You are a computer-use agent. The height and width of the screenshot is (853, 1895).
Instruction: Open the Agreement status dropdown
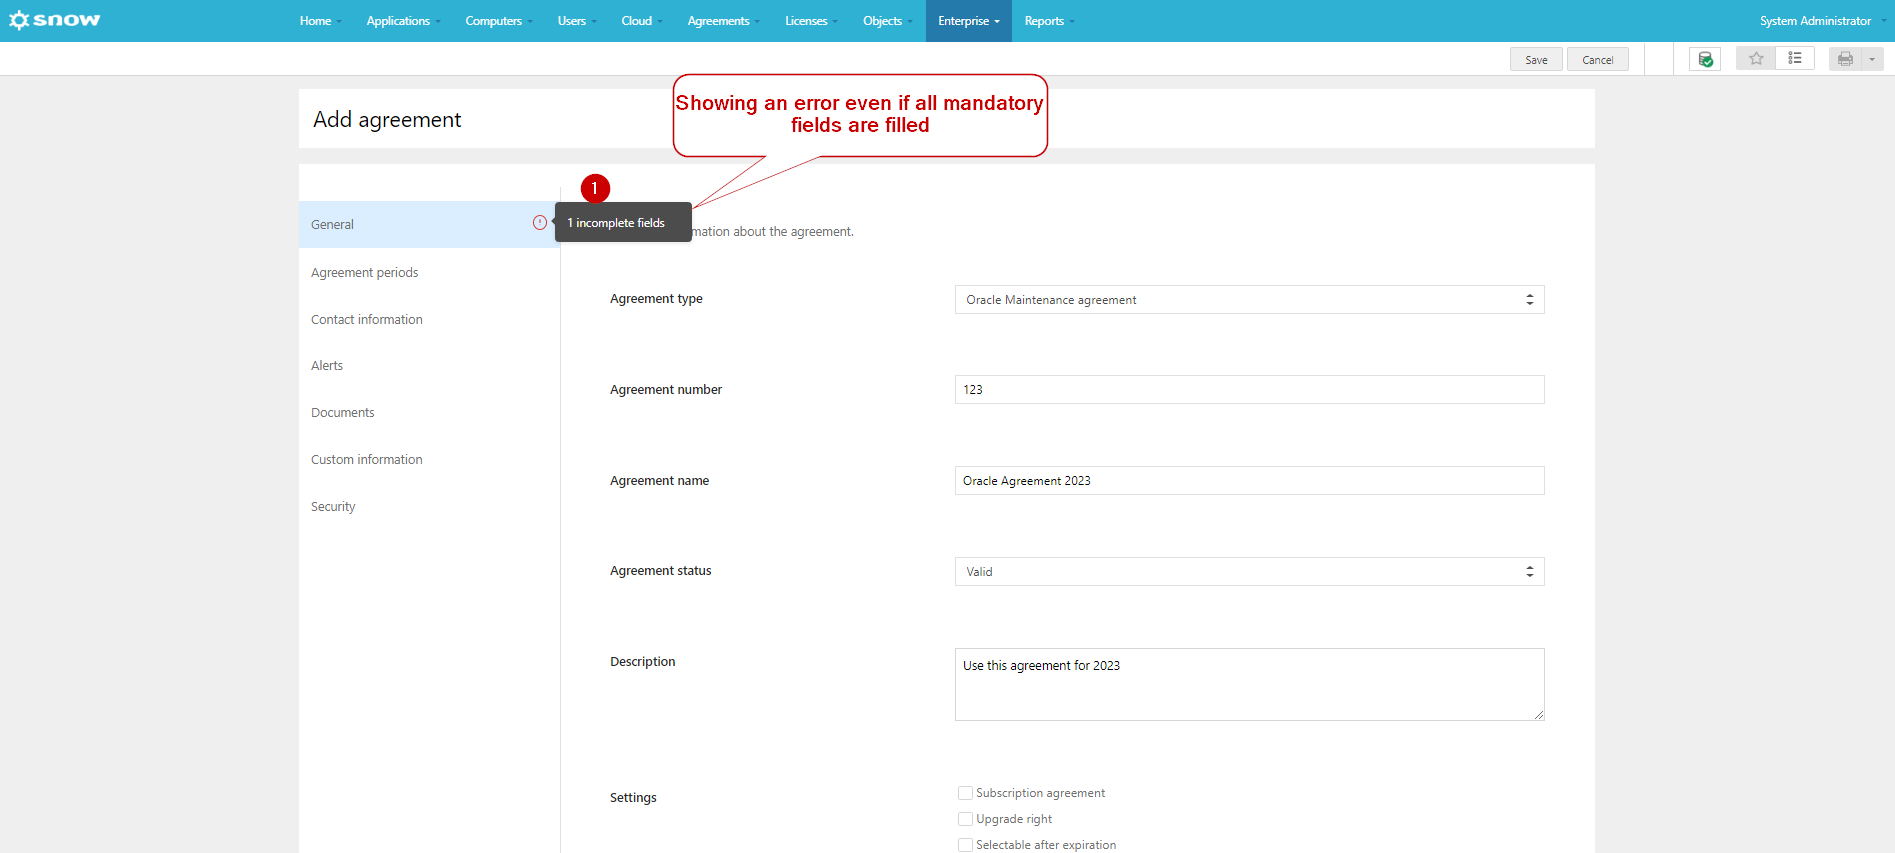pyautogui.click(x=1249, y=572)
